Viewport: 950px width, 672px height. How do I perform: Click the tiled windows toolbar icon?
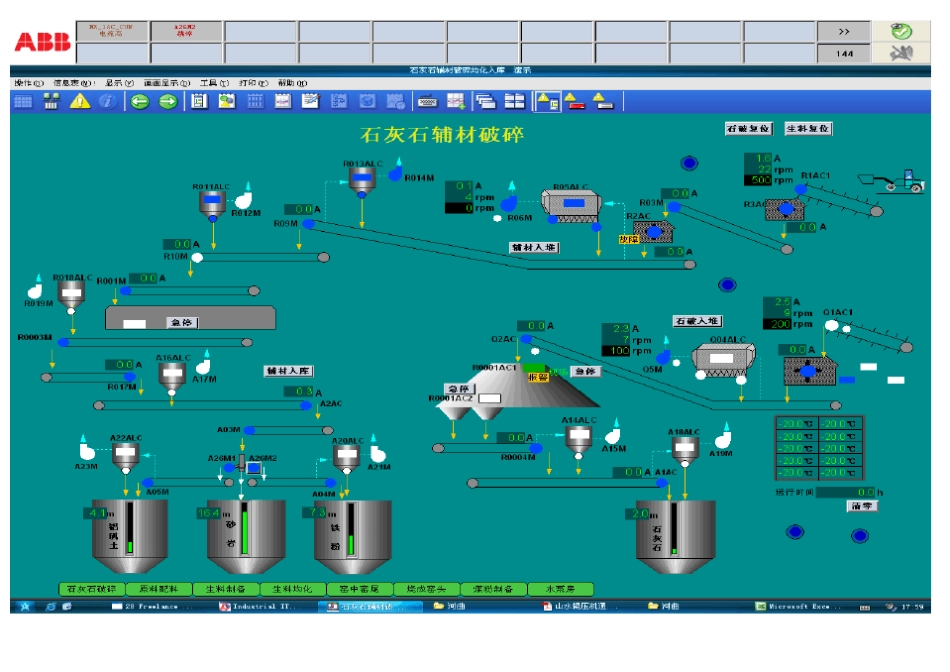514,101
